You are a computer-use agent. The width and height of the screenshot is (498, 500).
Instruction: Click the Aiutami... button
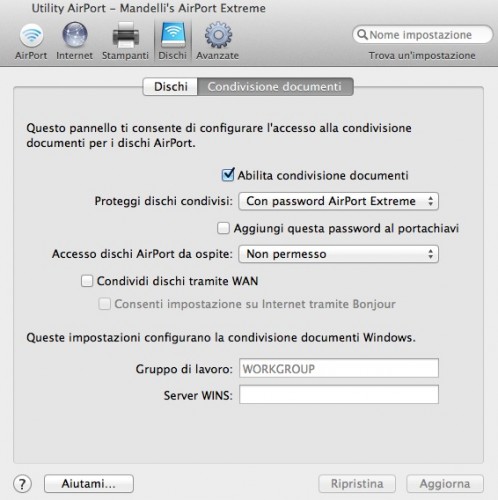[89, 484]
